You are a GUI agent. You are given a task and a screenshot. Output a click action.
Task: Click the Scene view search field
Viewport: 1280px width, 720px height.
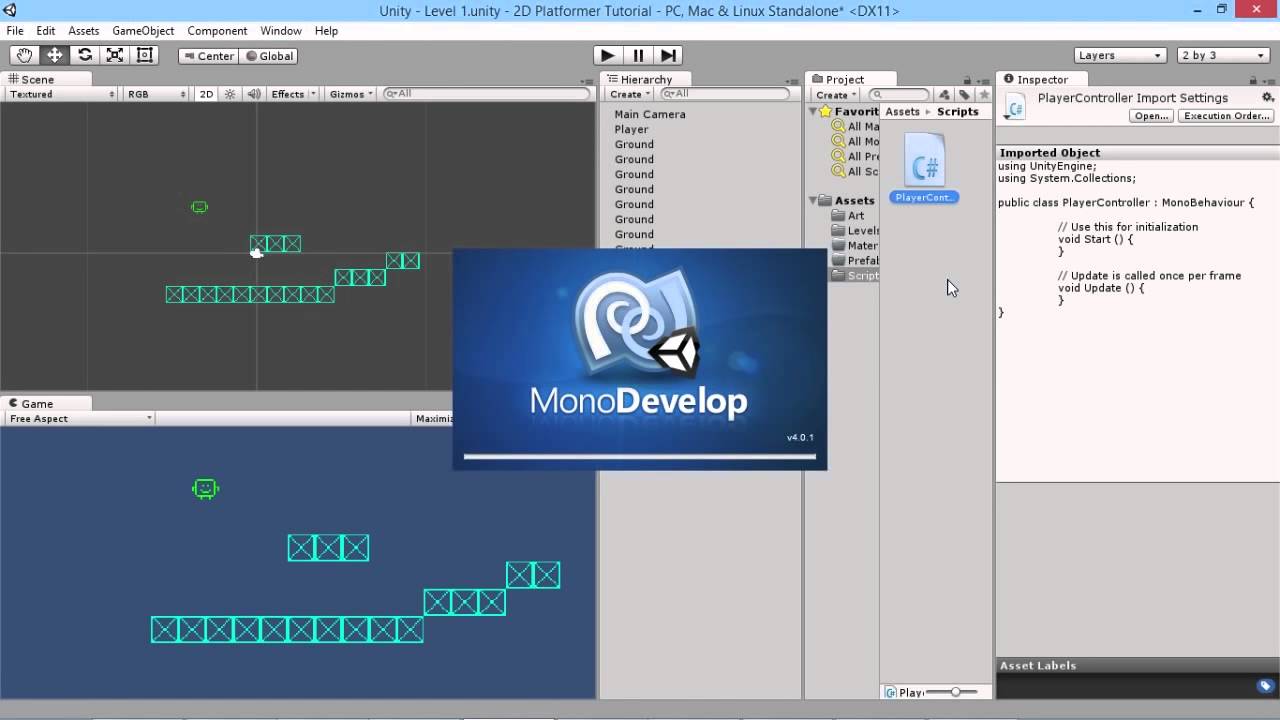click(486, 94)
